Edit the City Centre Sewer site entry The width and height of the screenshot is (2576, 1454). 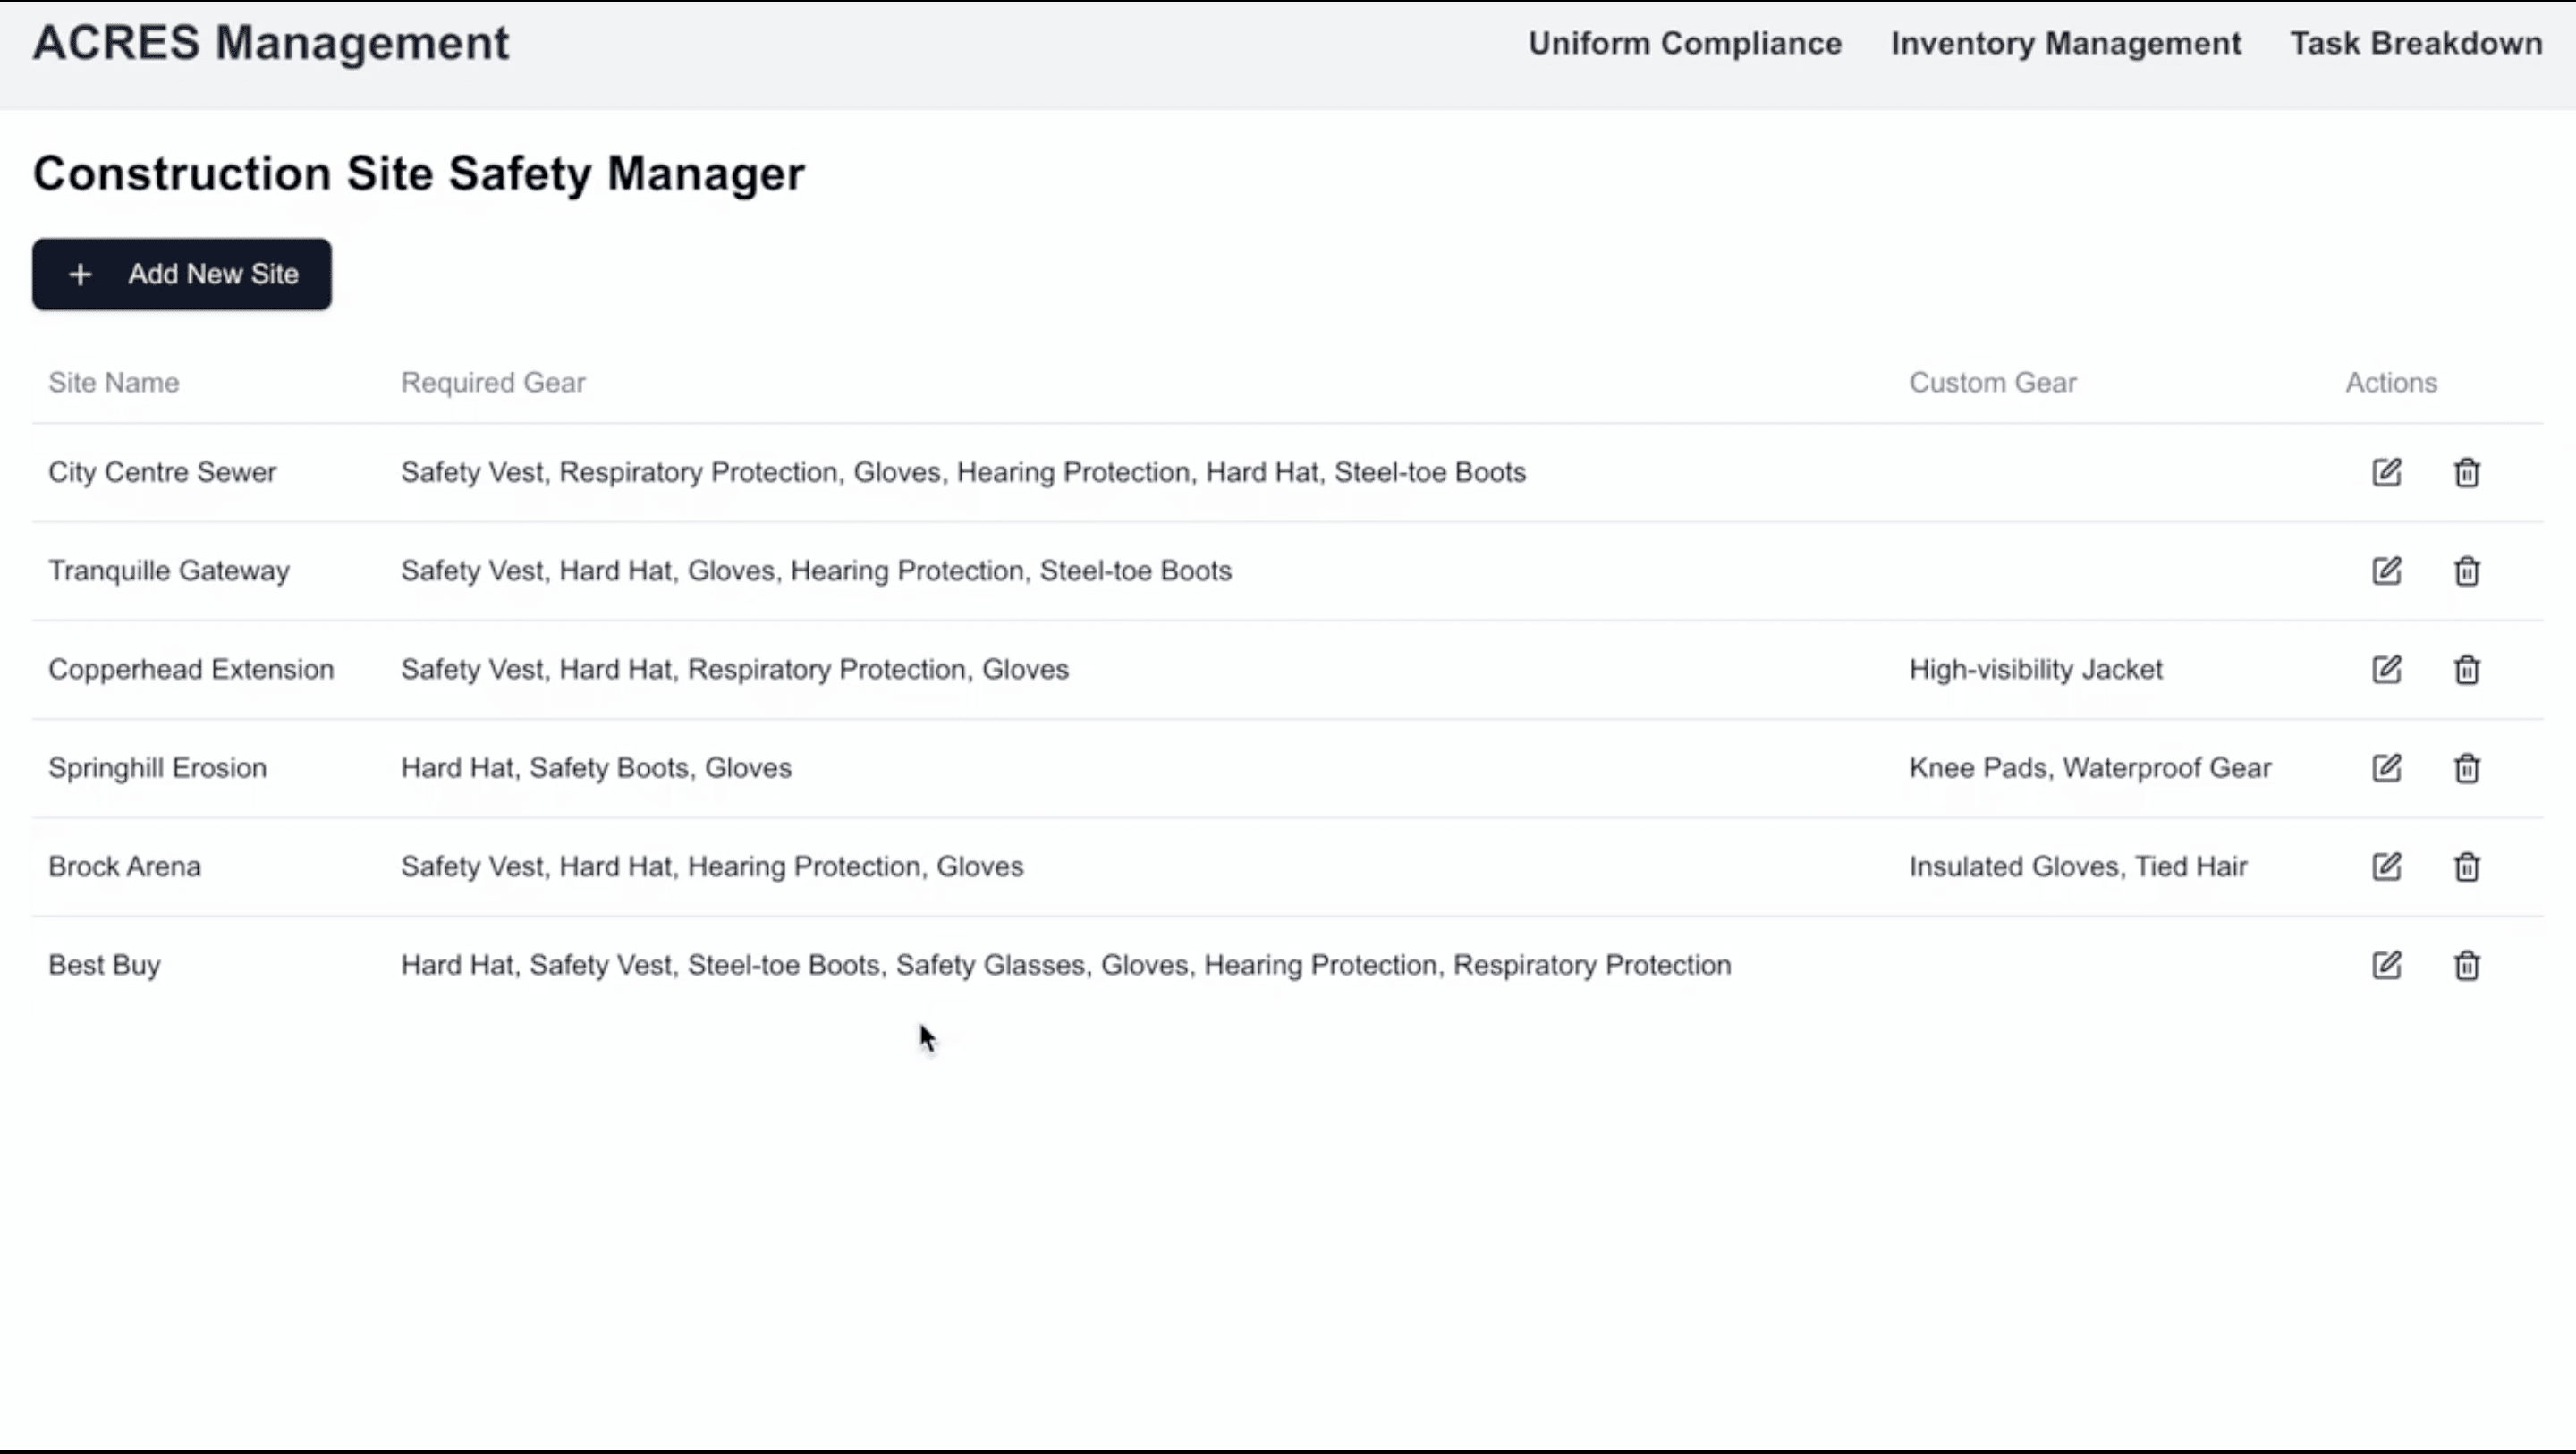tap(2387, 471)
